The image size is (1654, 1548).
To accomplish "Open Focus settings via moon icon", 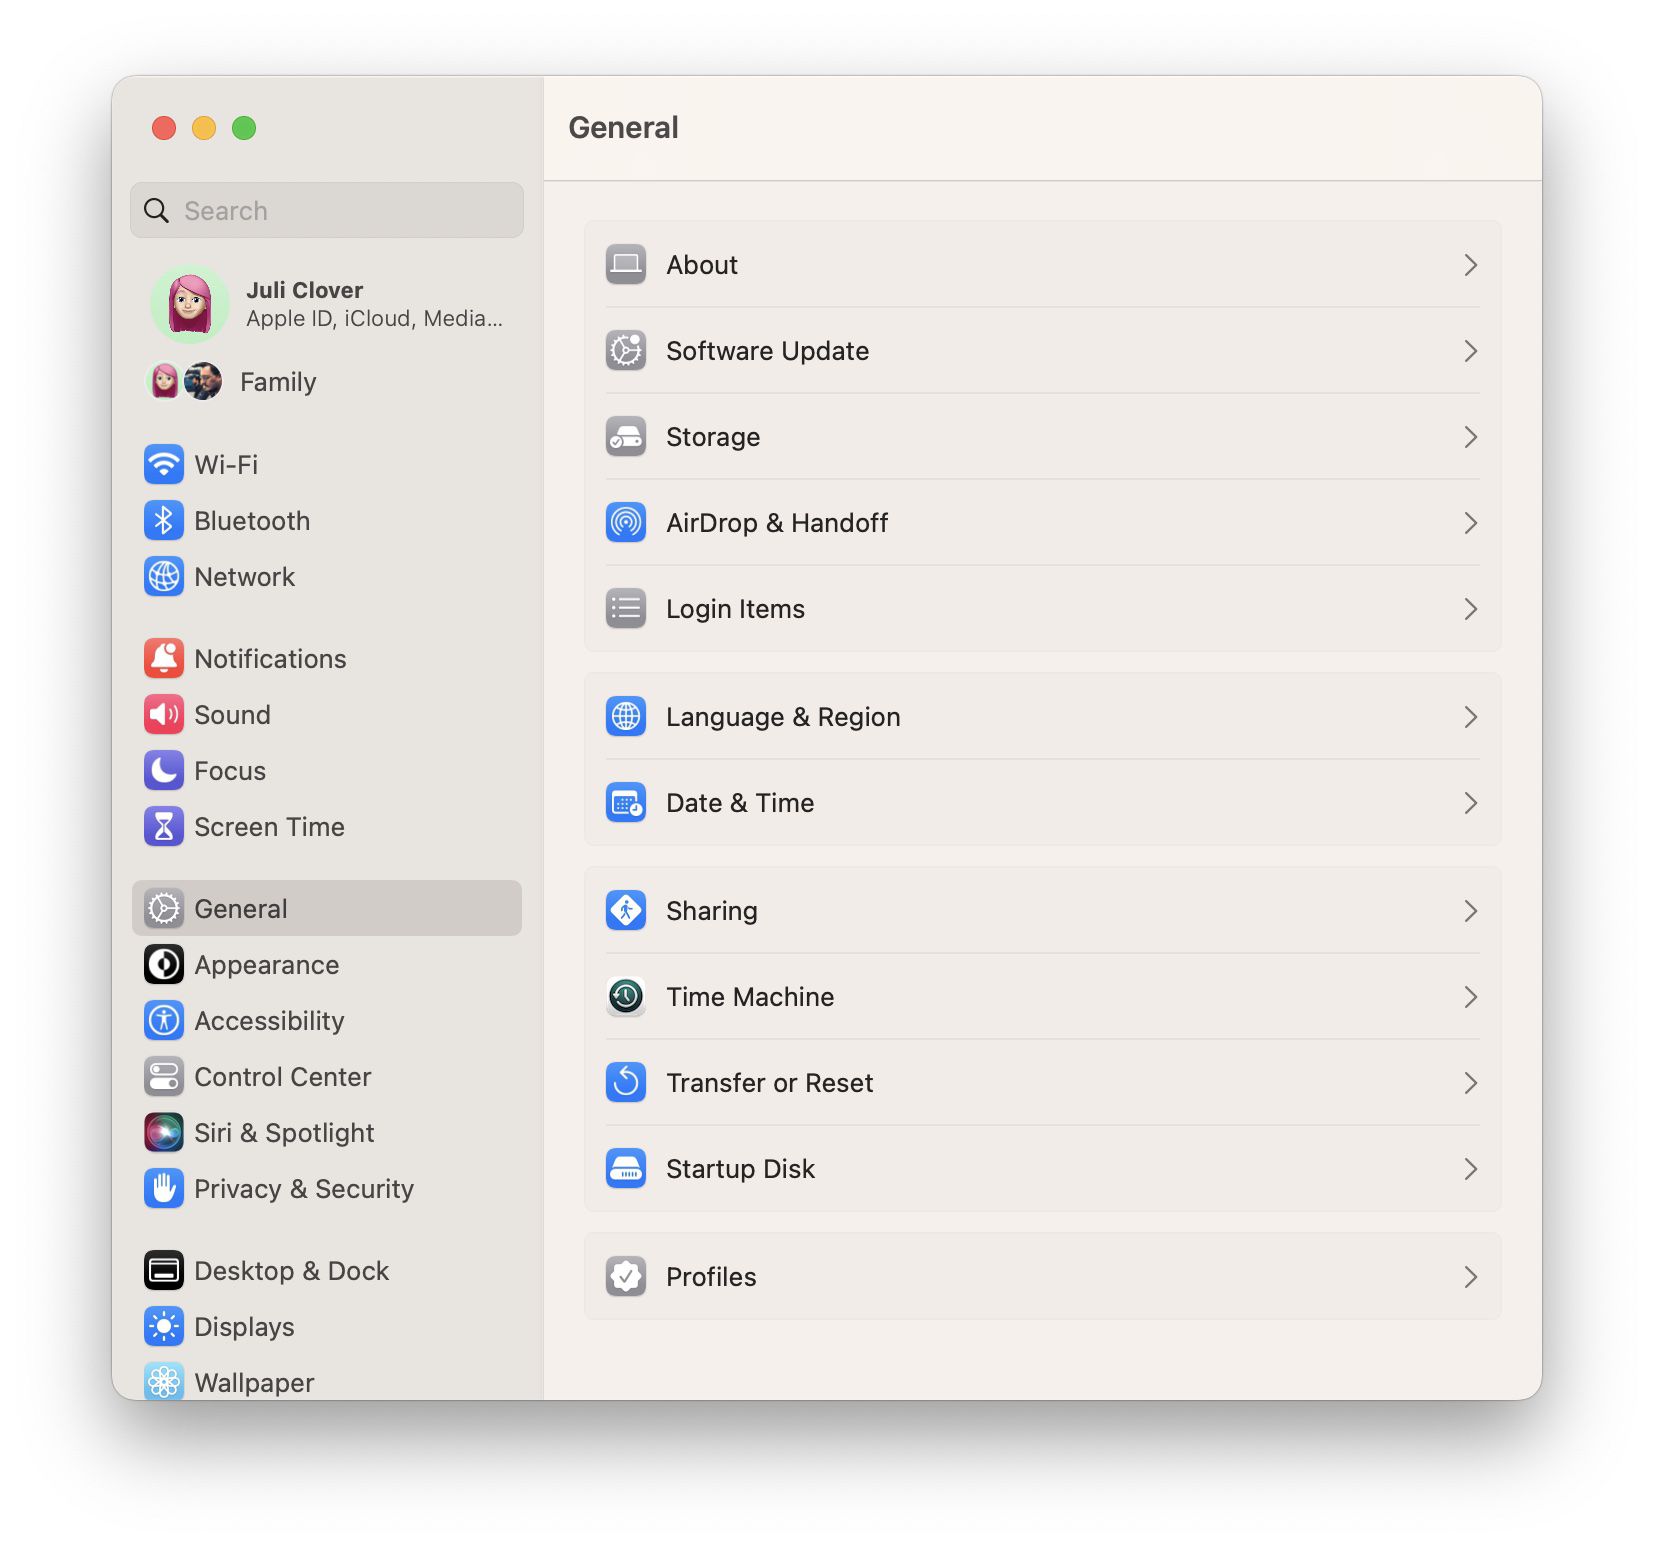I will coord(163,770).
